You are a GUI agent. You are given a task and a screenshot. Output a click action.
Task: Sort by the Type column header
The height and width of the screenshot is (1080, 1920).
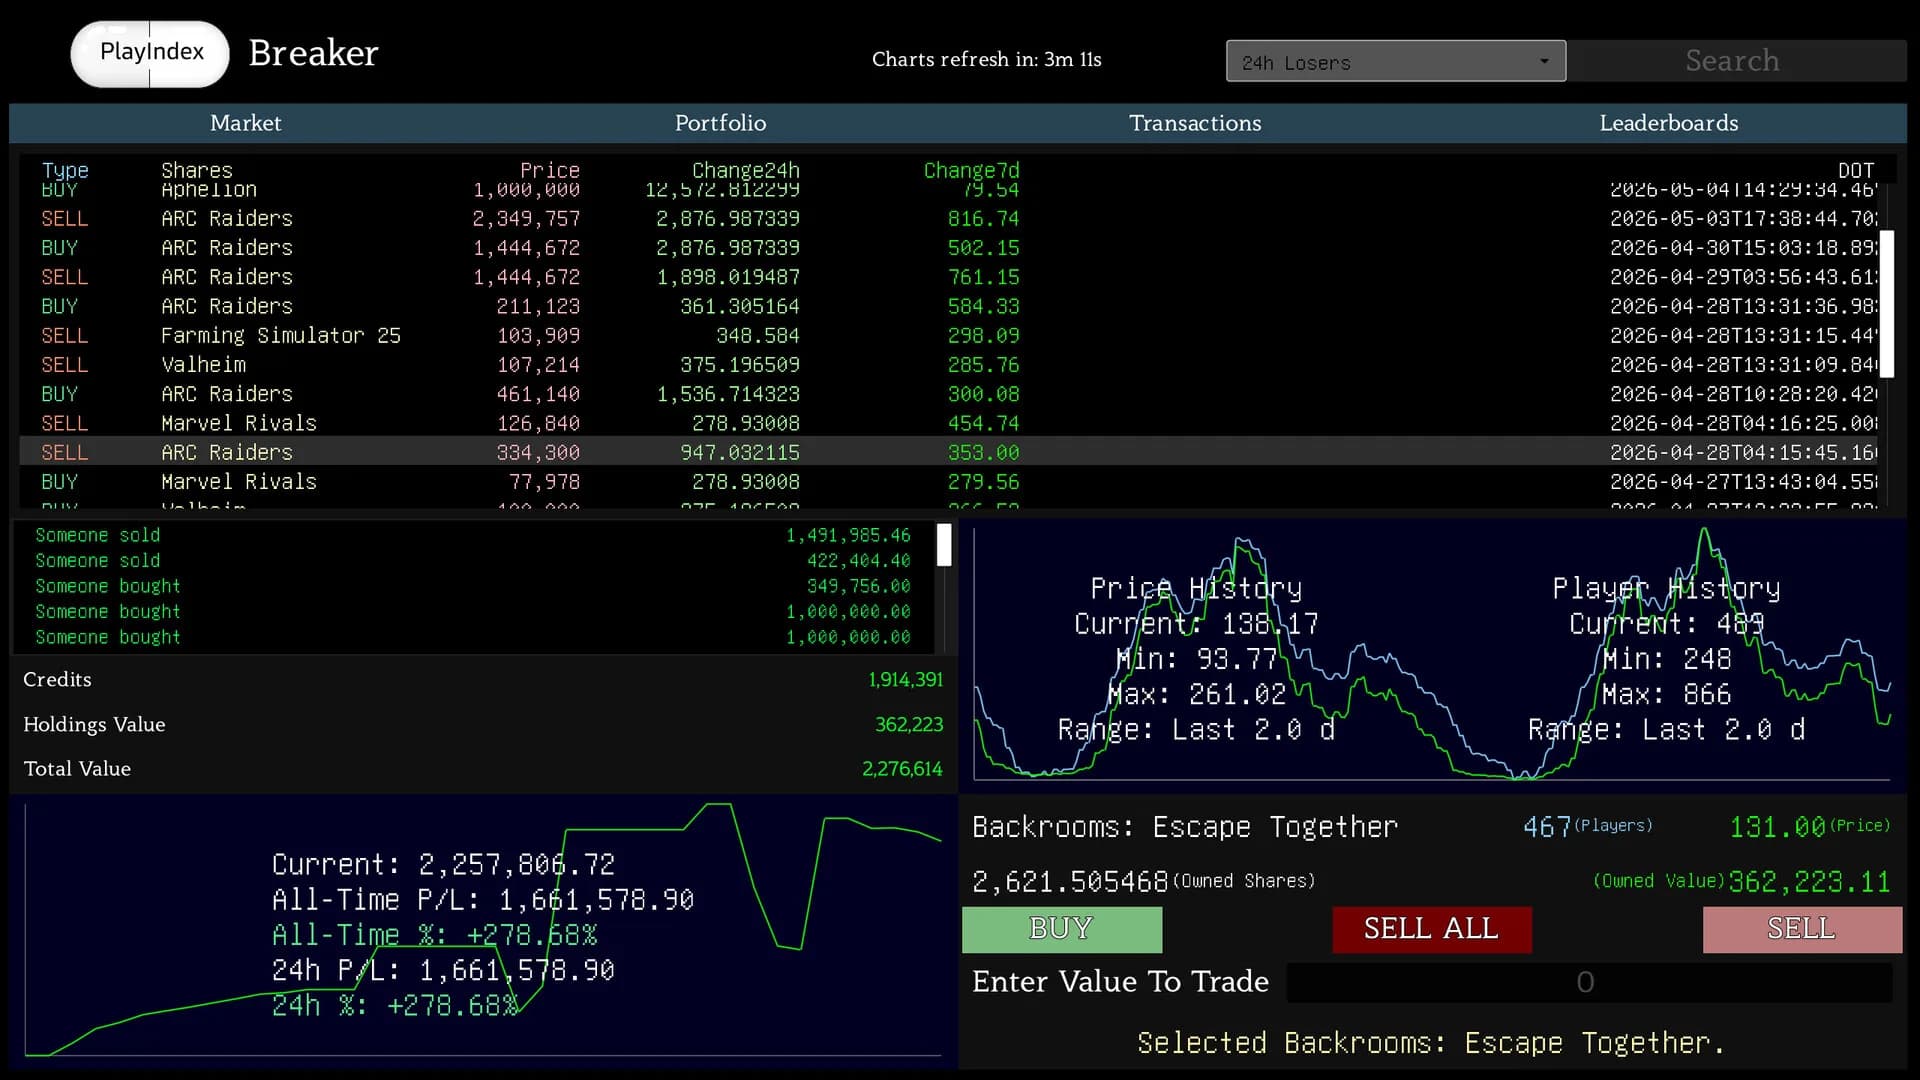pos(65,170)
